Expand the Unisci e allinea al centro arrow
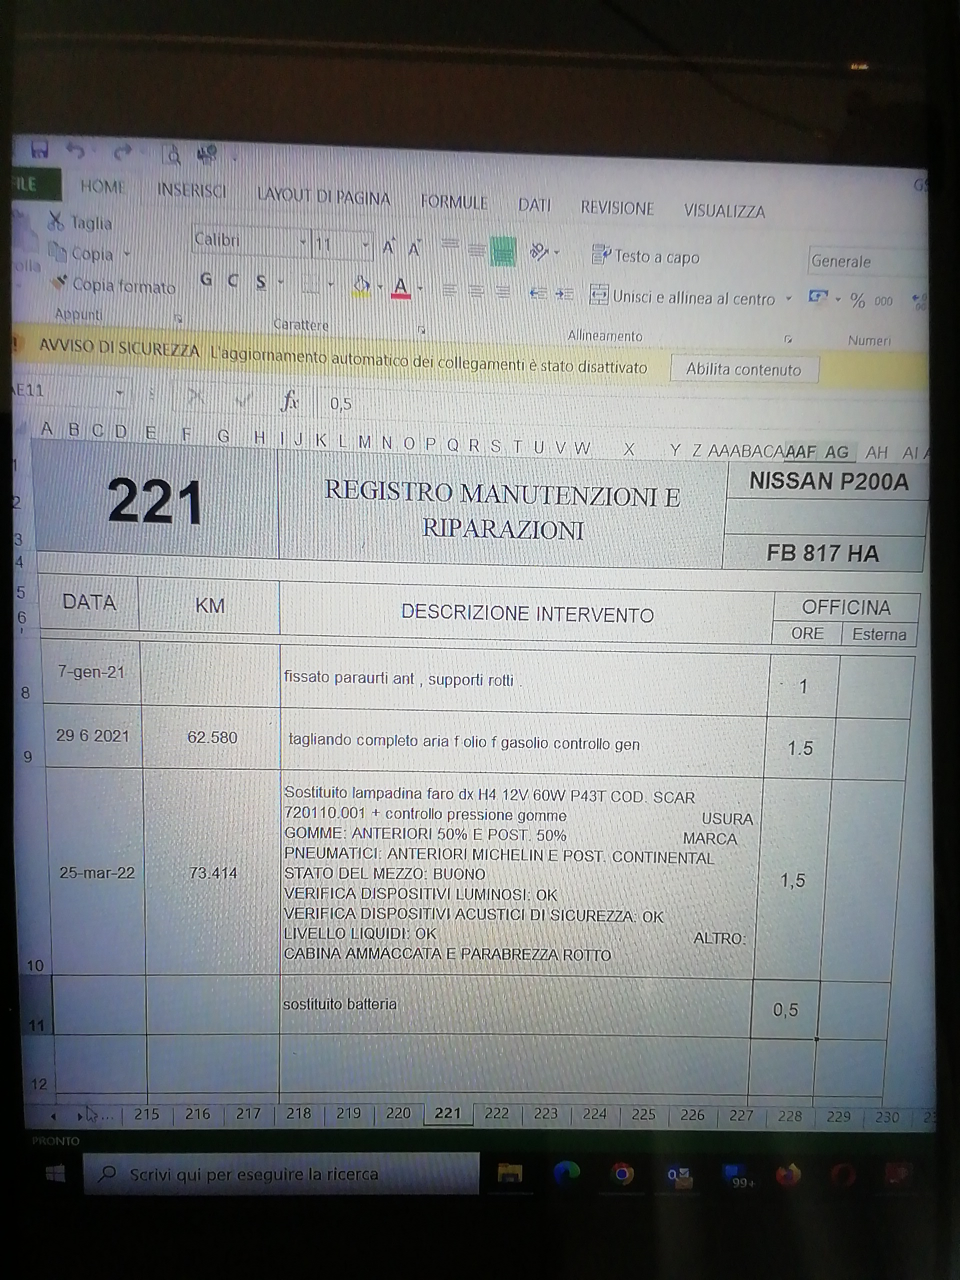Screen dimensions: 960x1280 click(788, 298)
